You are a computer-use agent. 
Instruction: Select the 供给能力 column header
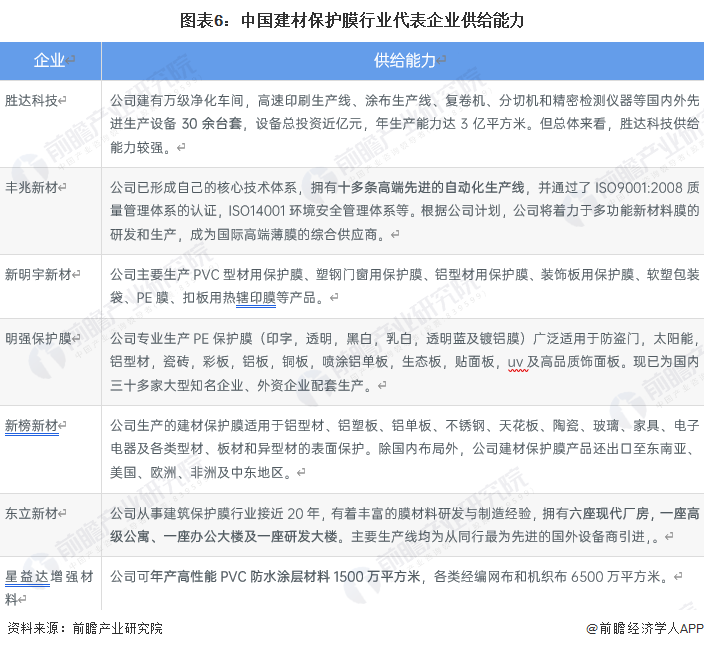pyautogui.click(x=403, y=61)
